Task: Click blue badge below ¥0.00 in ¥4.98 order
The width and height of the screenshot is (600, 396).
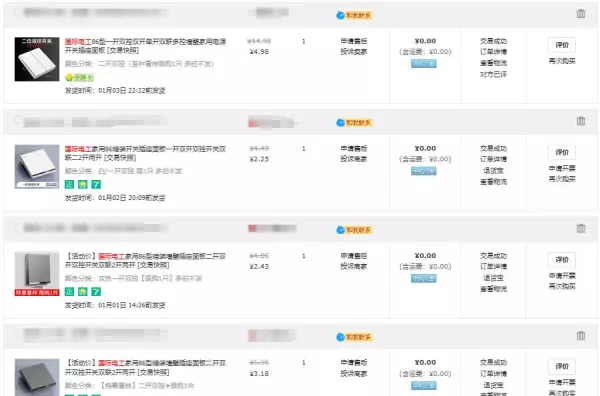Action: 424,64
